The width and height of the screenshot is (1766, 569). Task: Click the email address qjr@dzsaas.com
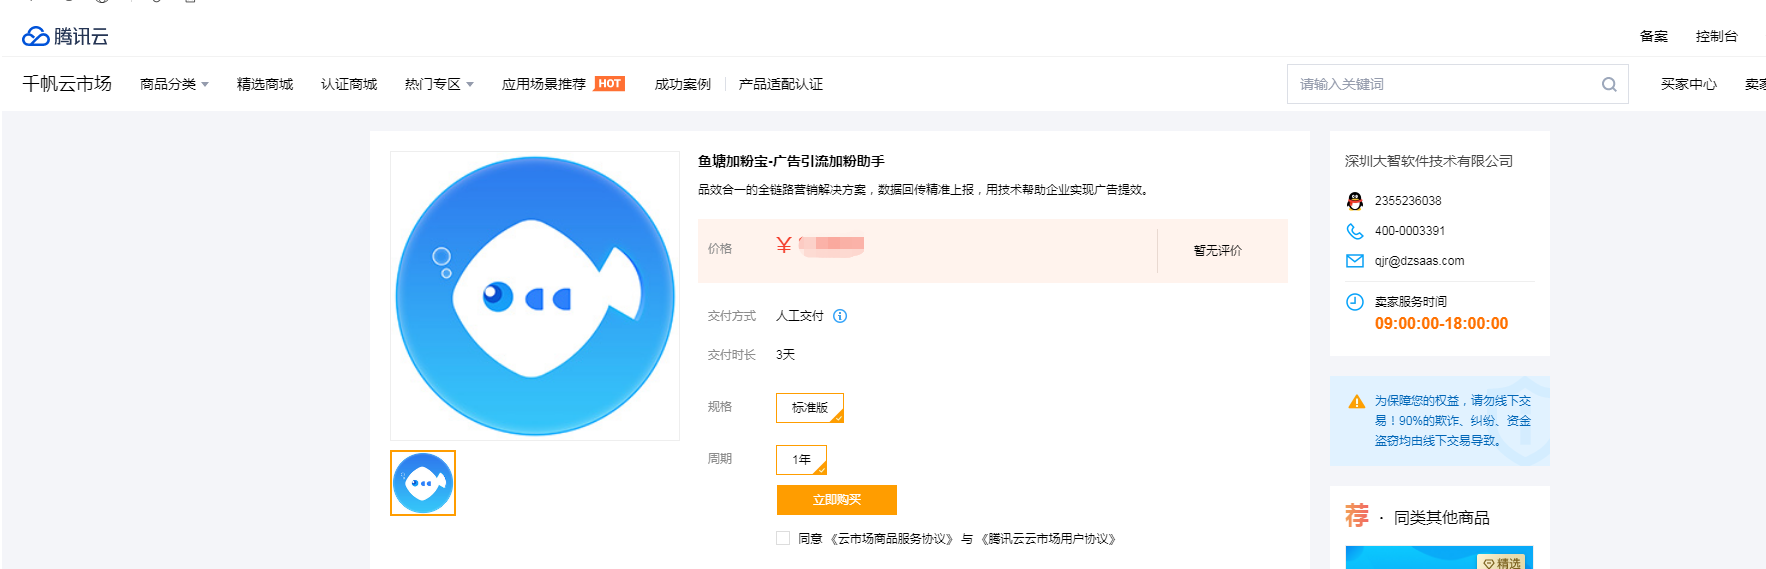tap(1419, 261)
